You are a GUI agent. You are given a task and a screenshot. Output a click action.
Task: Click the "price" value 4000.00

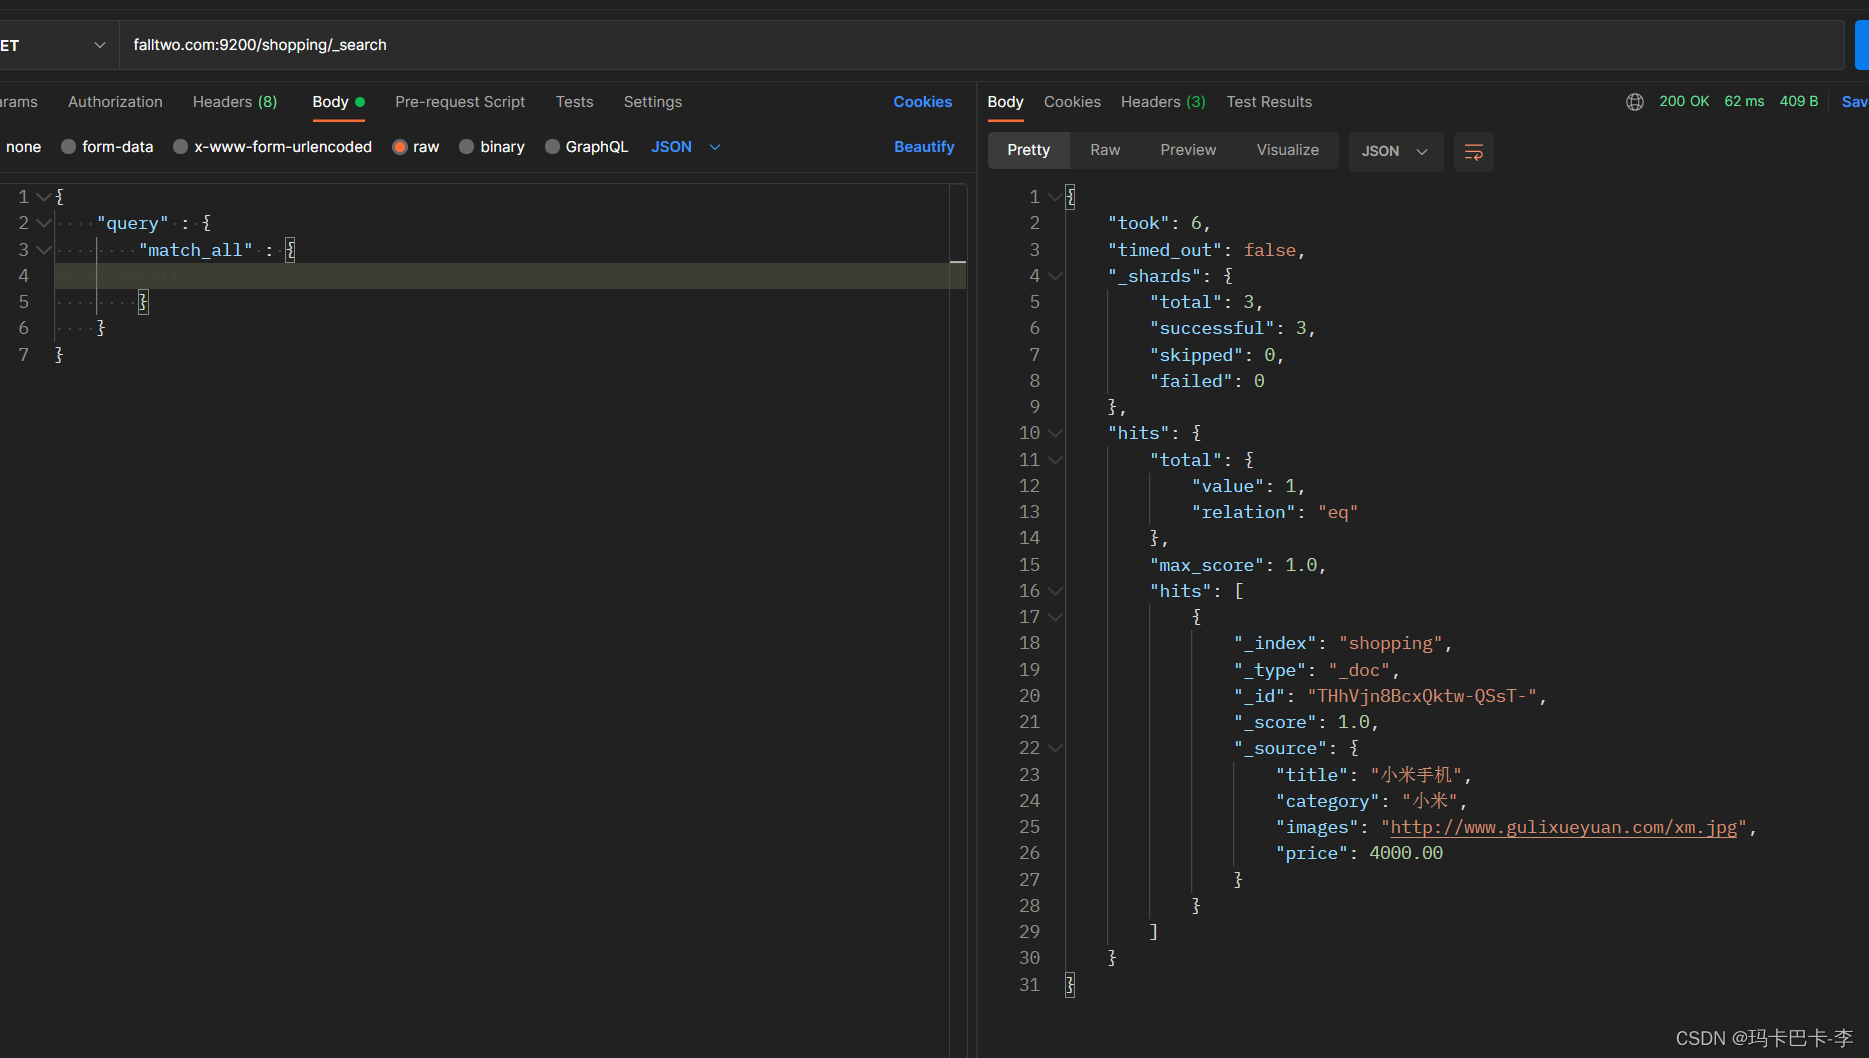(x=1406, y=853)
